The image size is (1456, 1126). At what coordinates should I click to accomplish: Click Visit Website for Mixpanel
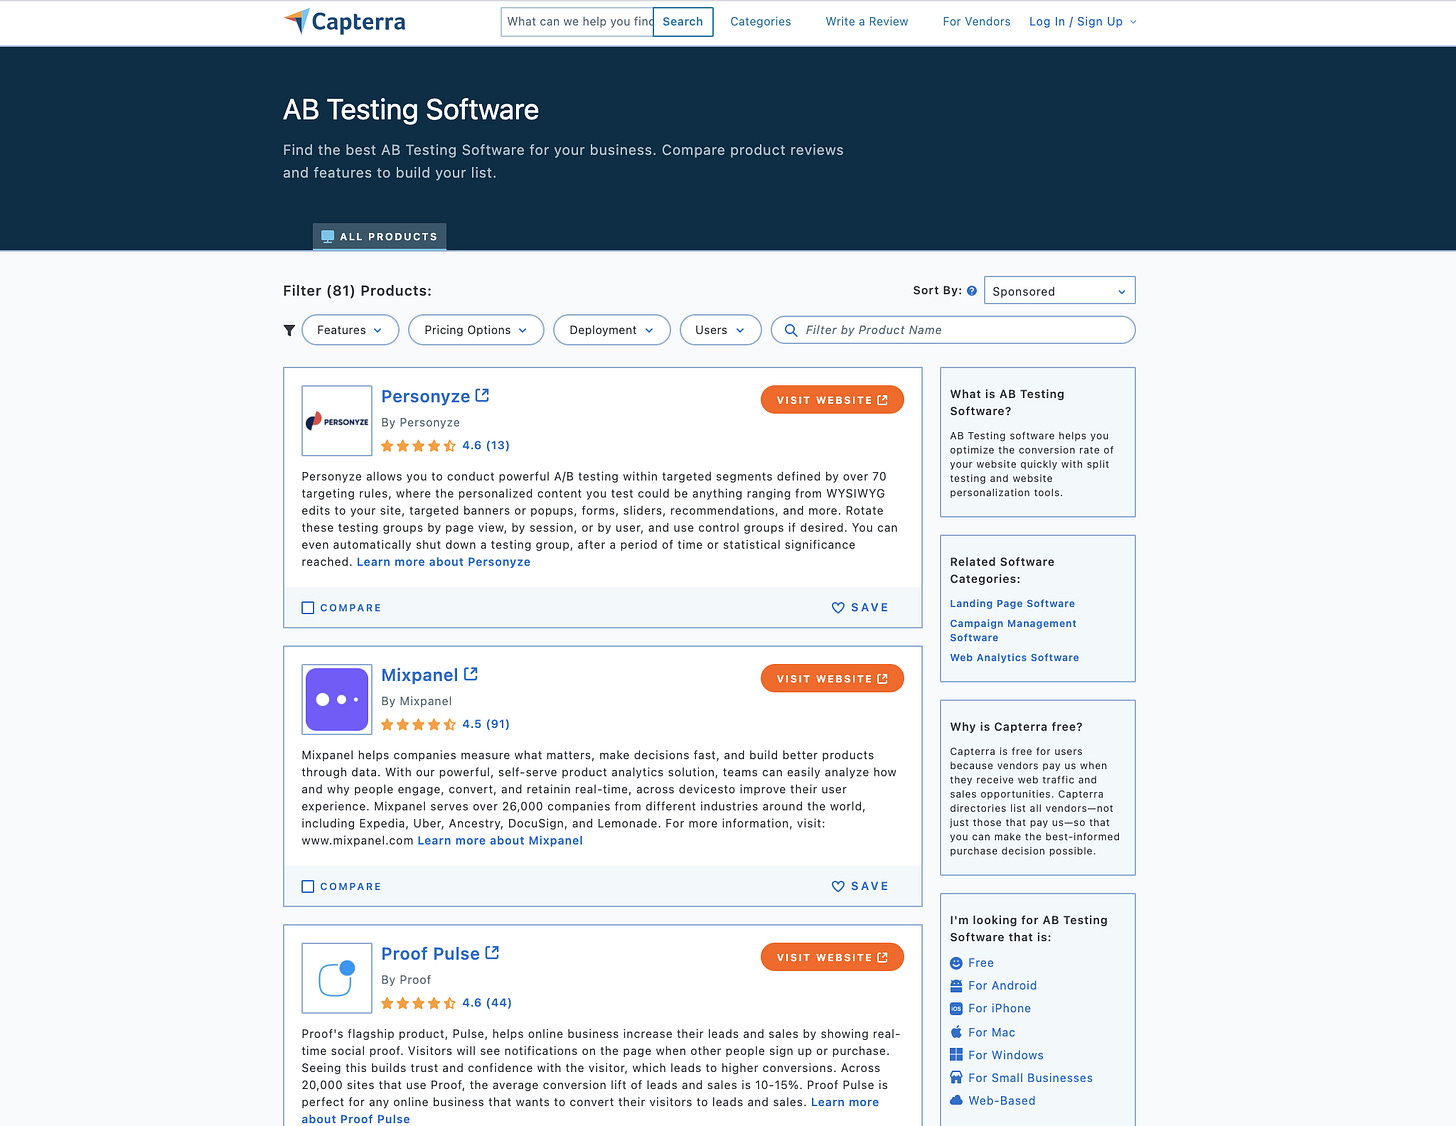pyautogui.click(x=832, y=679)
